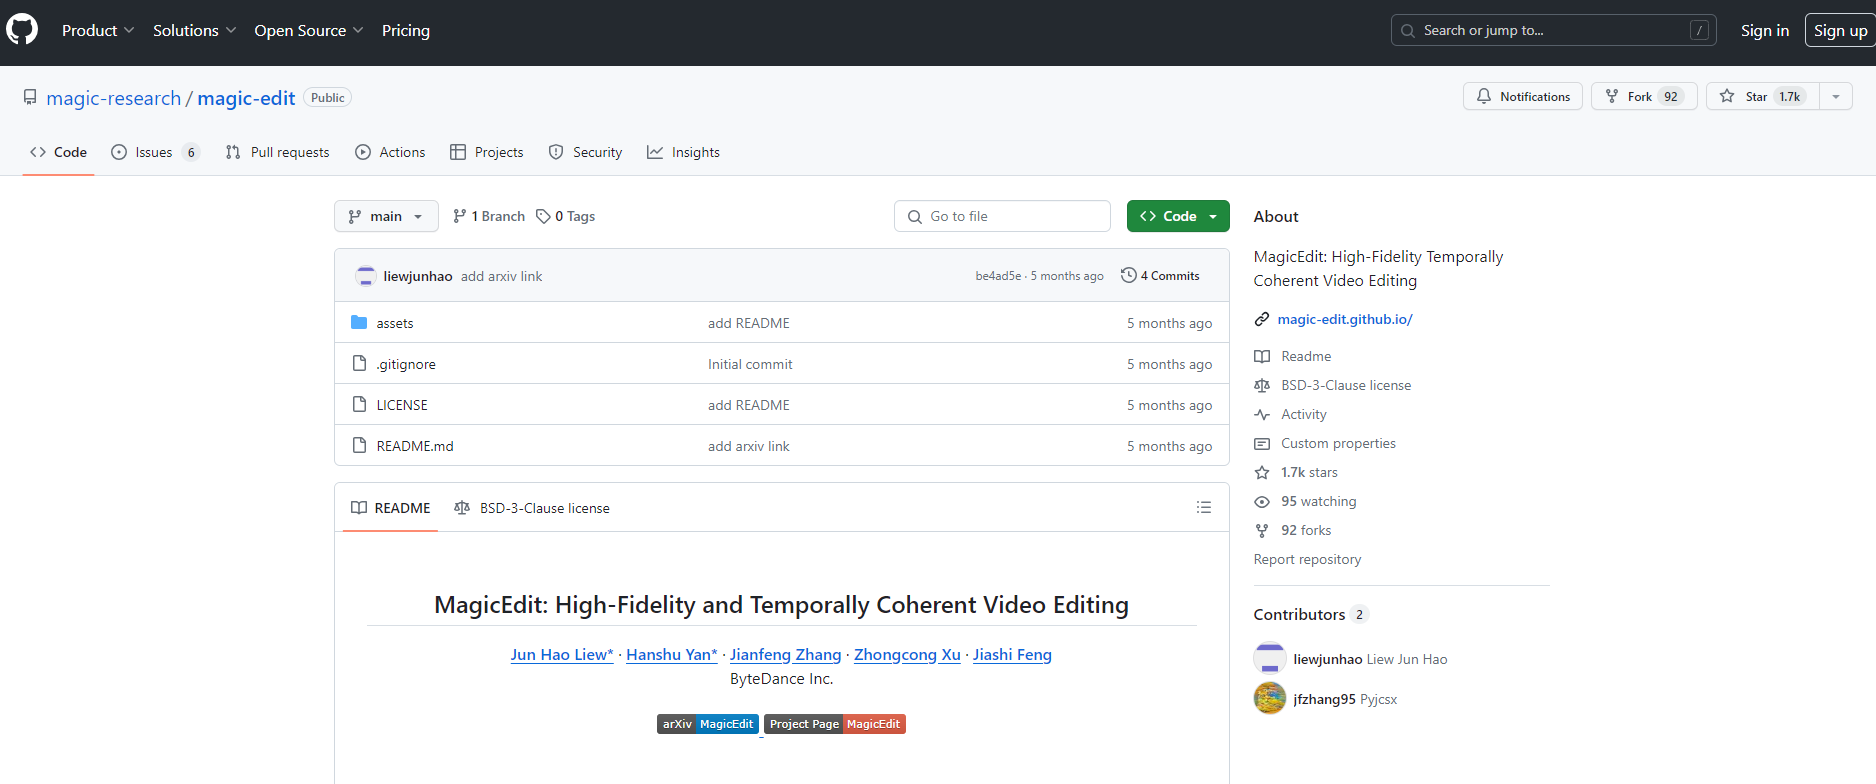
Task: Open Jiashi Feng author link
Action: point(1012,654)
